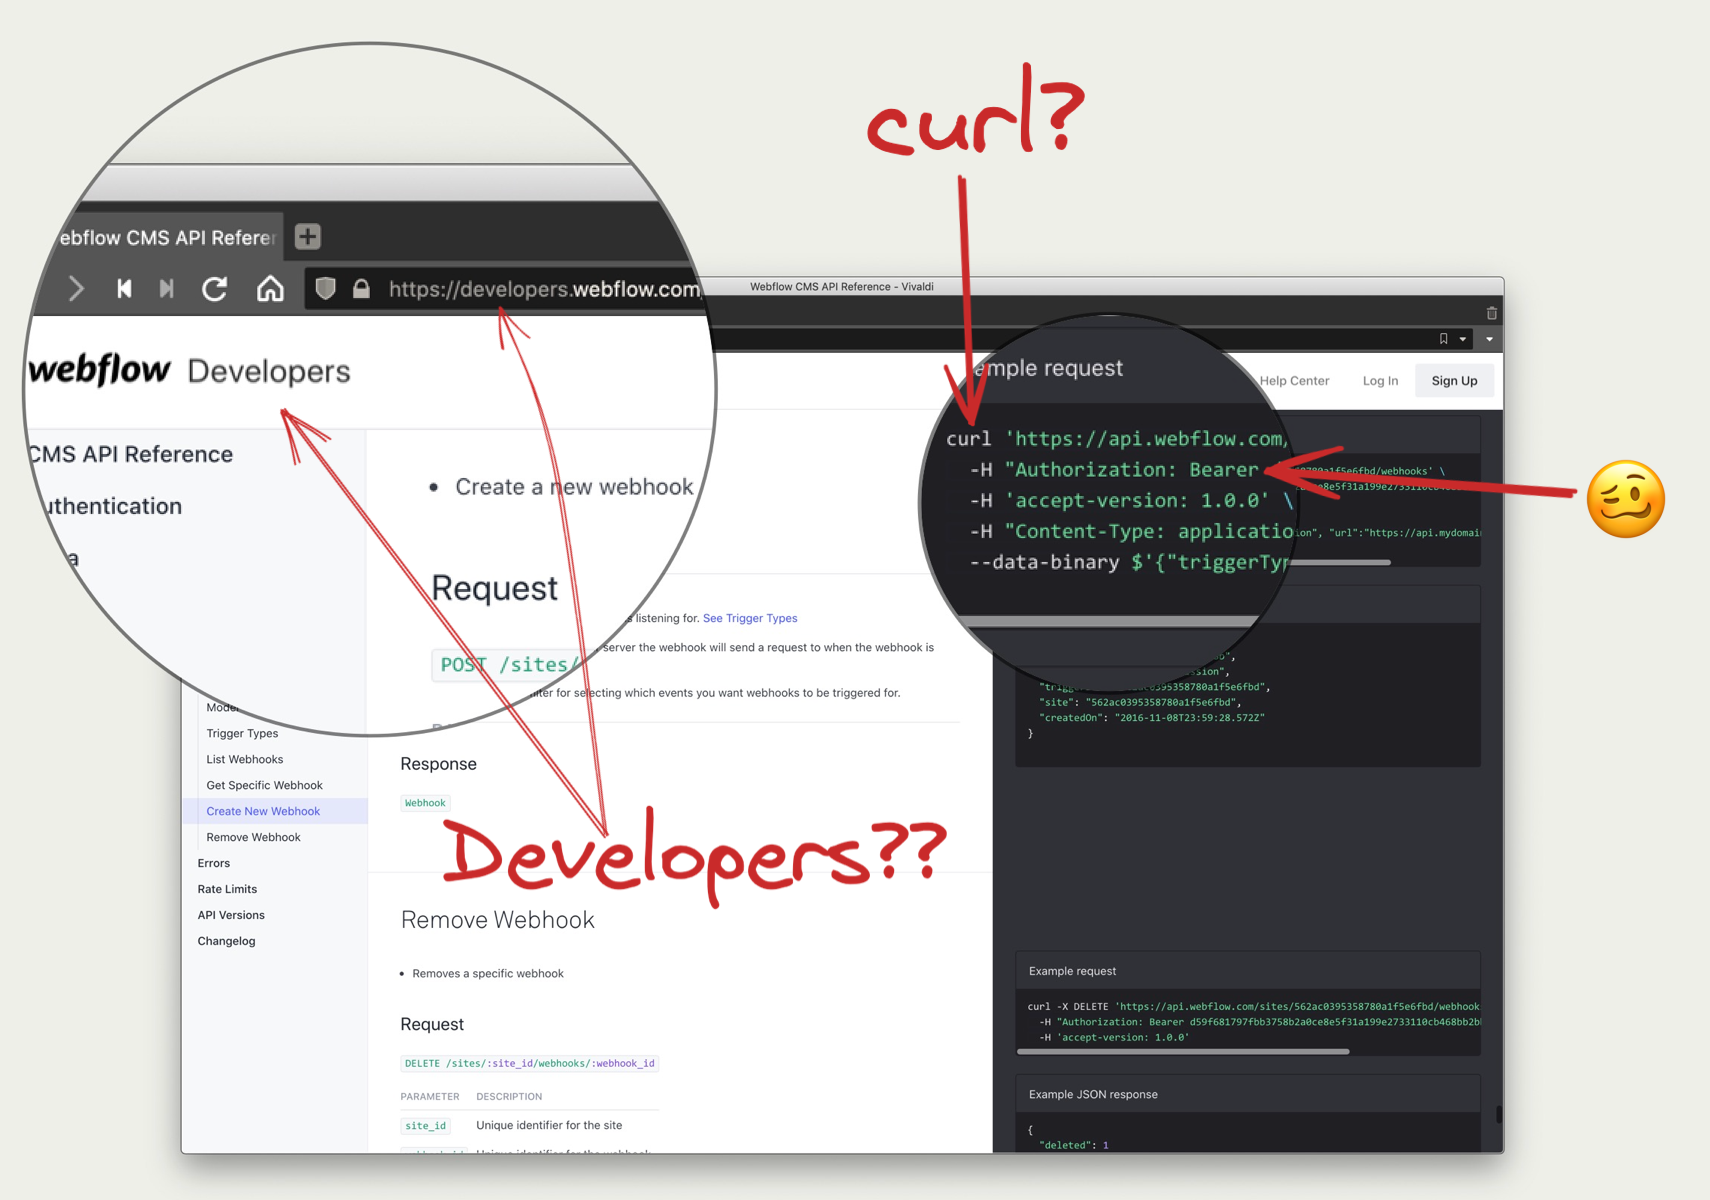Click the Sign Up button
Viewport: 1710px width, 1200px height.
[x=1454, y=381]
